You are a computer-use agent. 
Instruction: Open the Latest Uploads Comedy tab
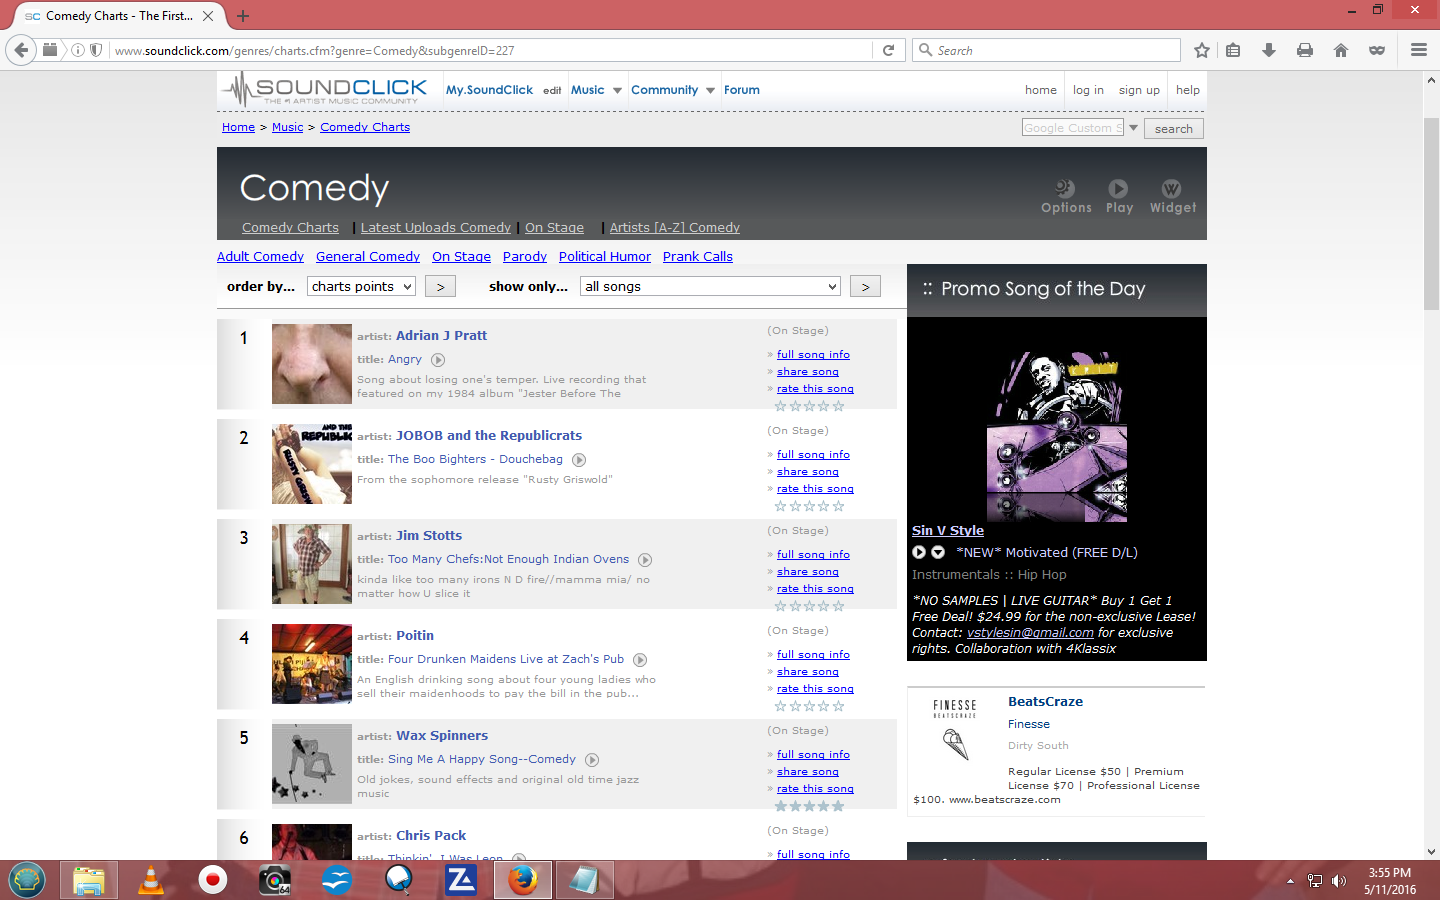pyautogui.click(x=435, y=228)
